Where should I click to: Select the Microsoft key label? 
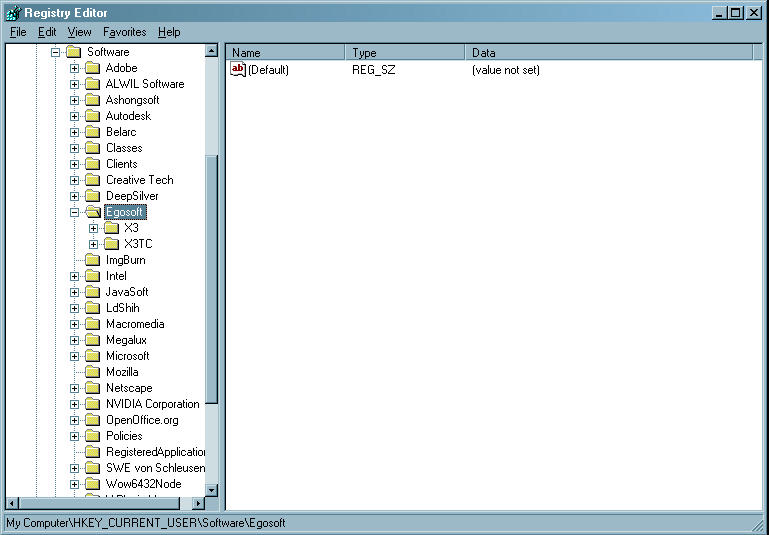coord(128,357)
